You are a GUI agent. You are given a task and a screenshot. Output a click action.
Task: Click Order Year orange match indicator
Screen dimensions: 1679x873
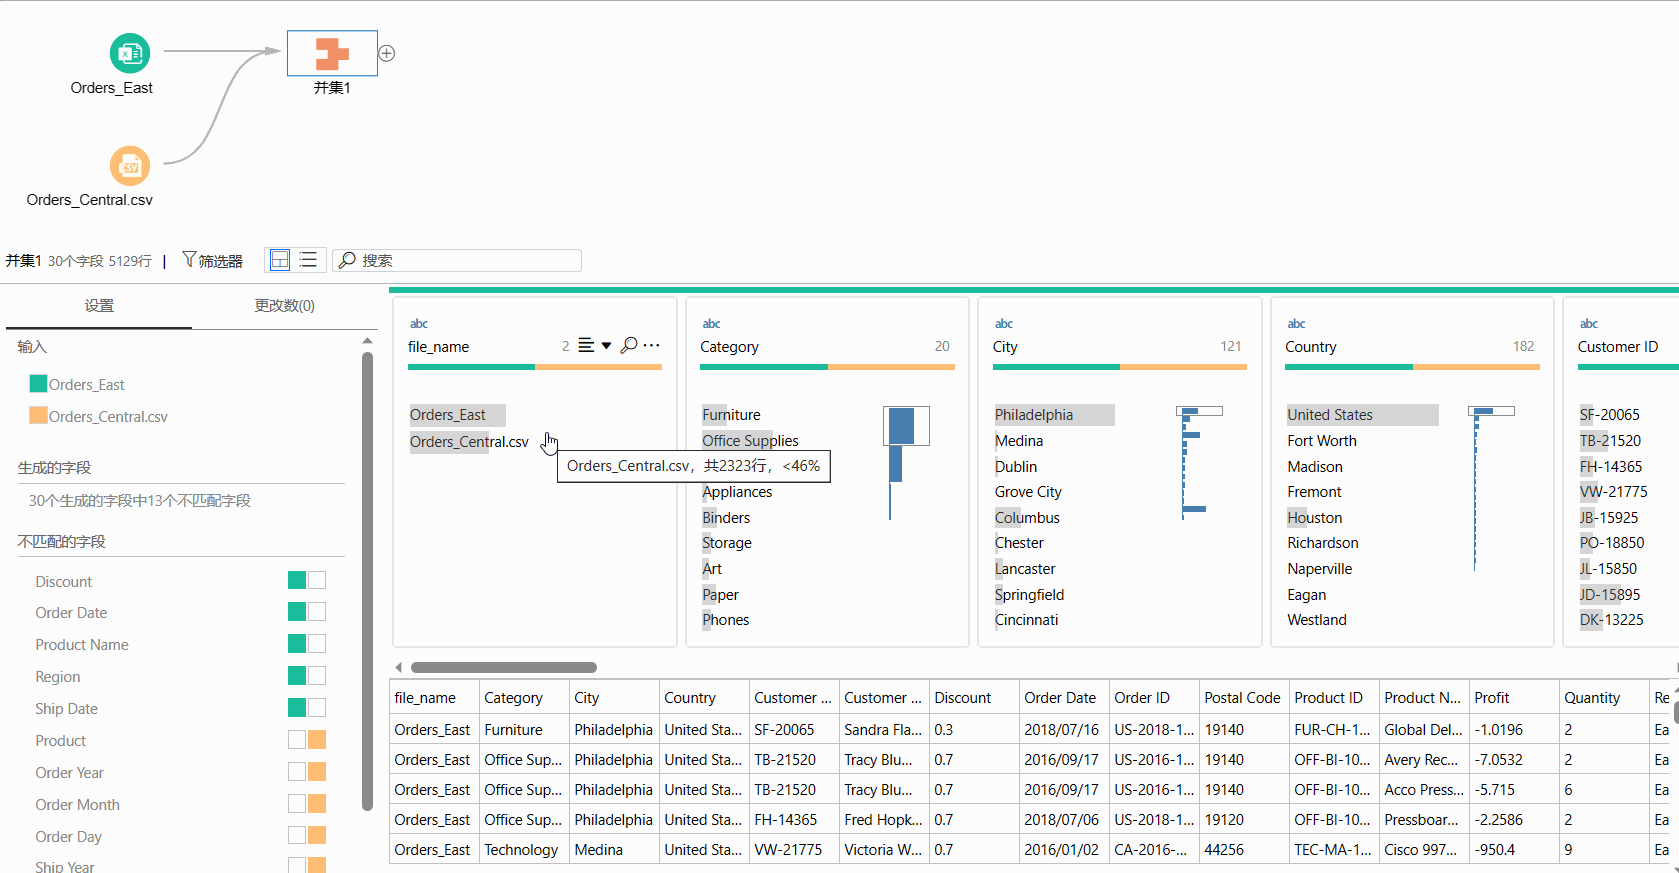(x=317, y=772)
